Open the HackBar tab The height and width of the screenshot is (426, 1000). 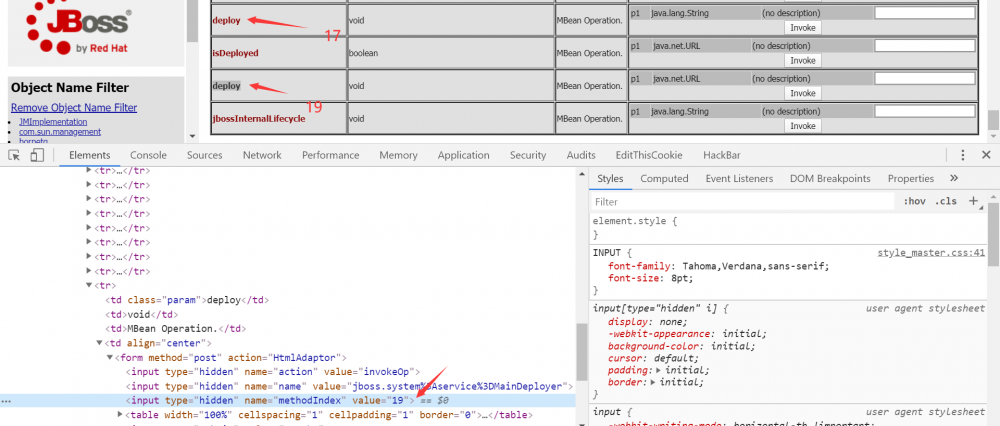pyautogui.click(x=722, y=155)
